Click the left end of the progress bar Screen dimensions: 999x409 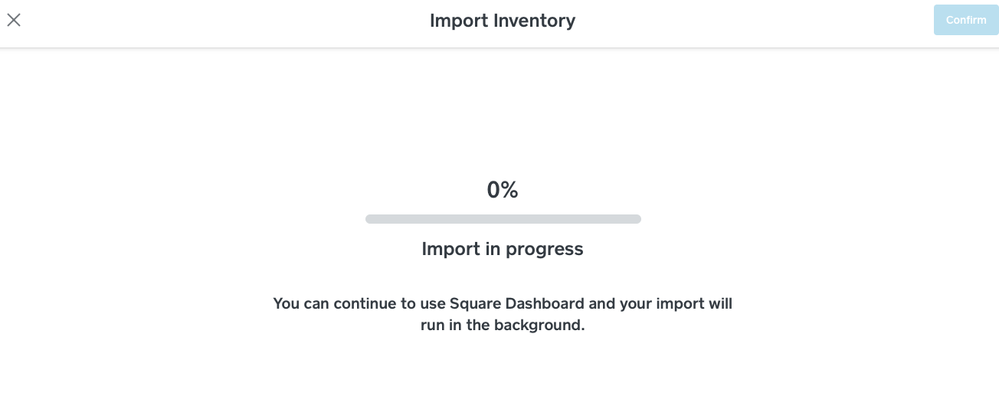[371, 219]
